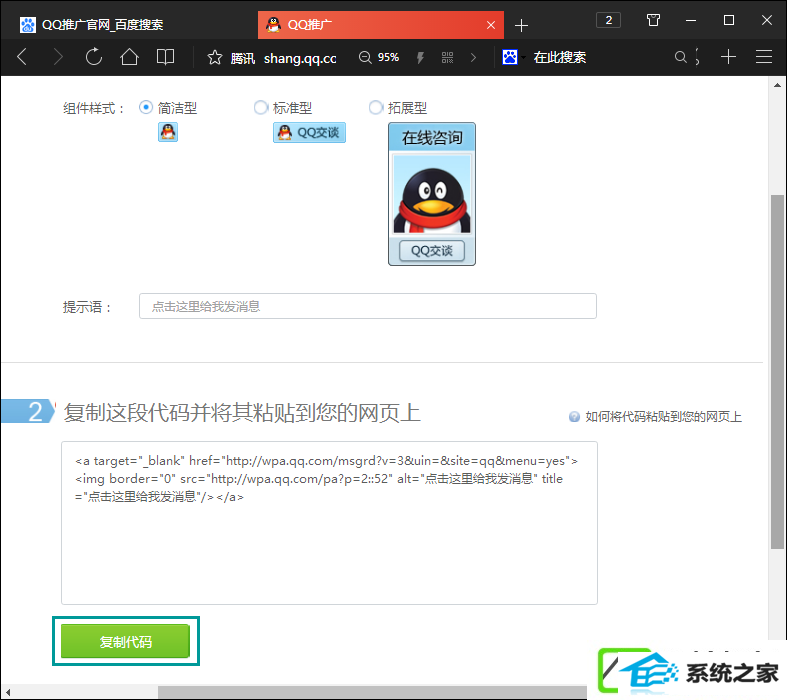
Task: Select the 拓展型 radio option
Action: point(375,107)
